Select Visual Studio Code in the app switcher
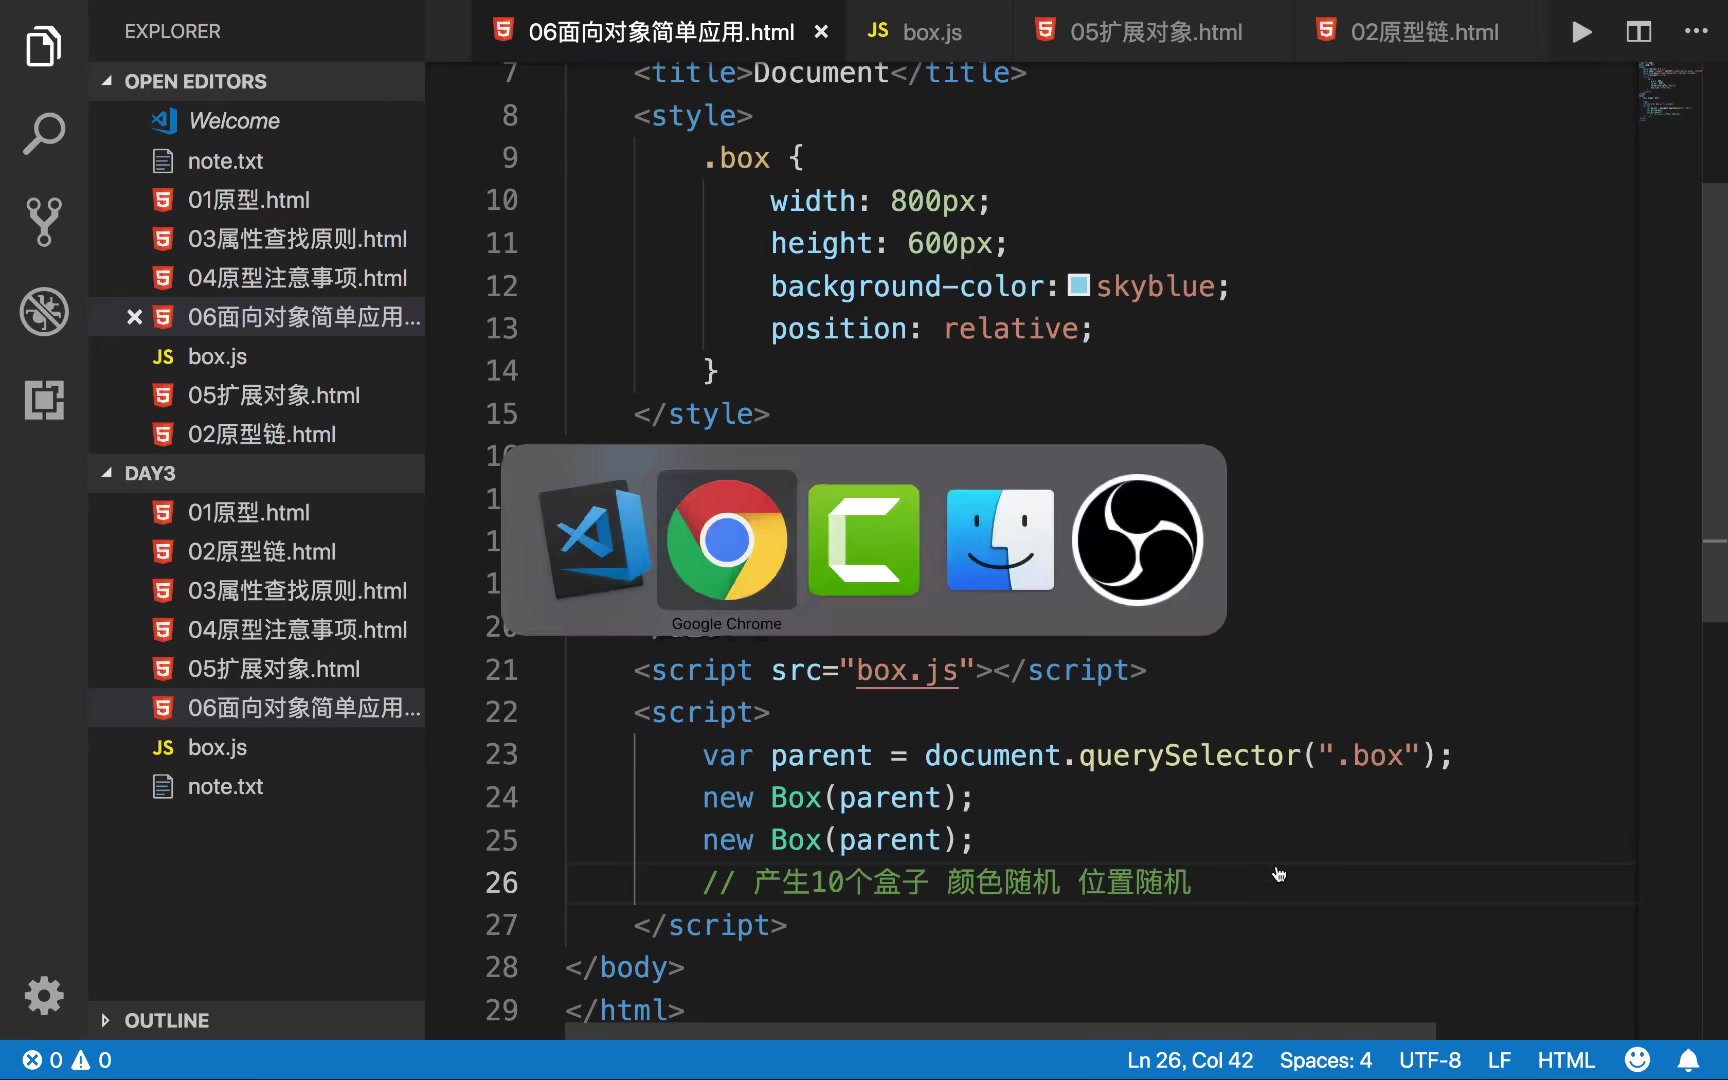Image resolution: width=1728 pixels, height=1080 pixels. (594, 540)
